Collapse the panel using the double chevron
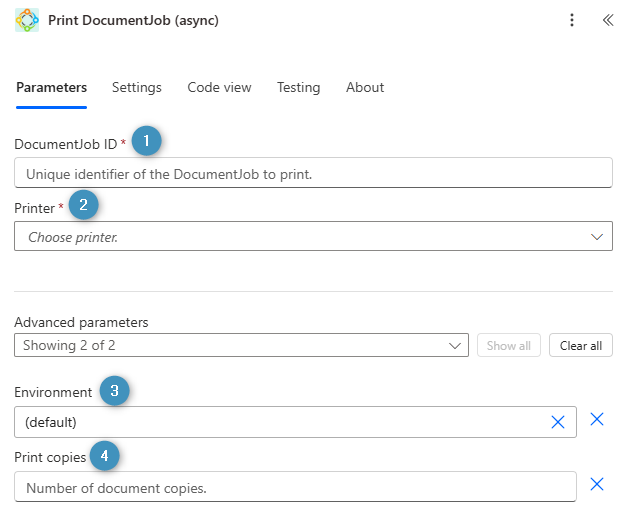Image resolution: width=625 pixels, height=513 pixels. 606,20
